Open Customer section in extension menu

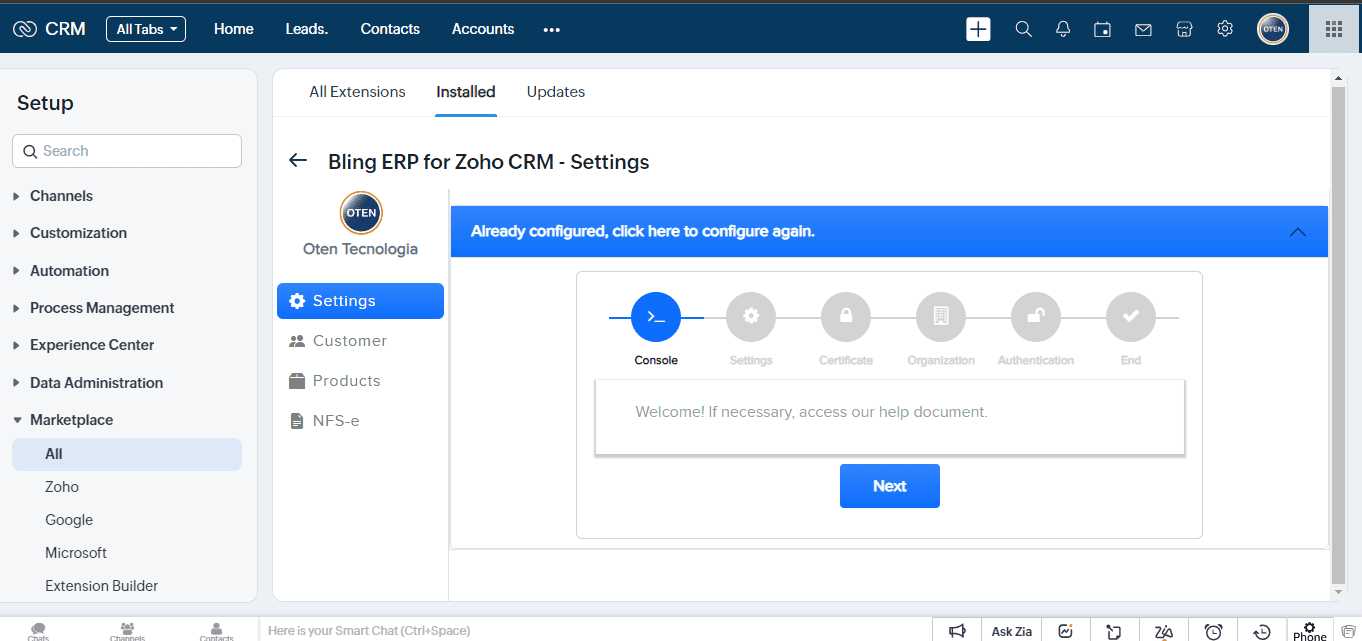pyautogui.click(x=349, y=341)
